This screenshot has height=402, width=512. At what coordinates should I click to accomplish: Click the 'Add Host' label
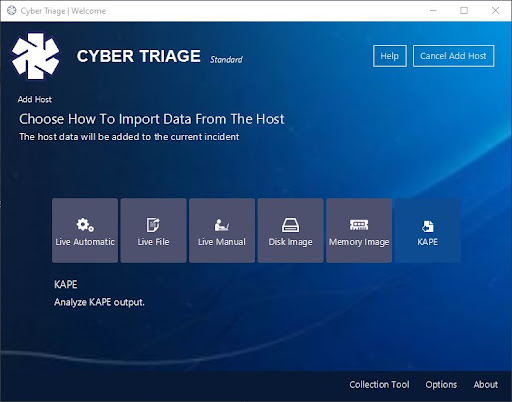click(x=35, y=99)
